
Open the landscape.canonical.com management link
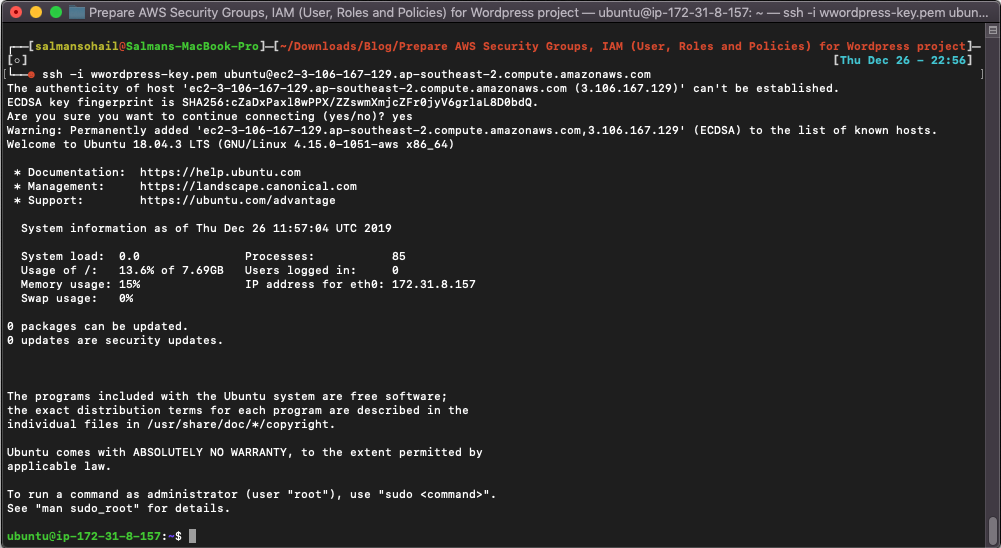pos(248,186)
